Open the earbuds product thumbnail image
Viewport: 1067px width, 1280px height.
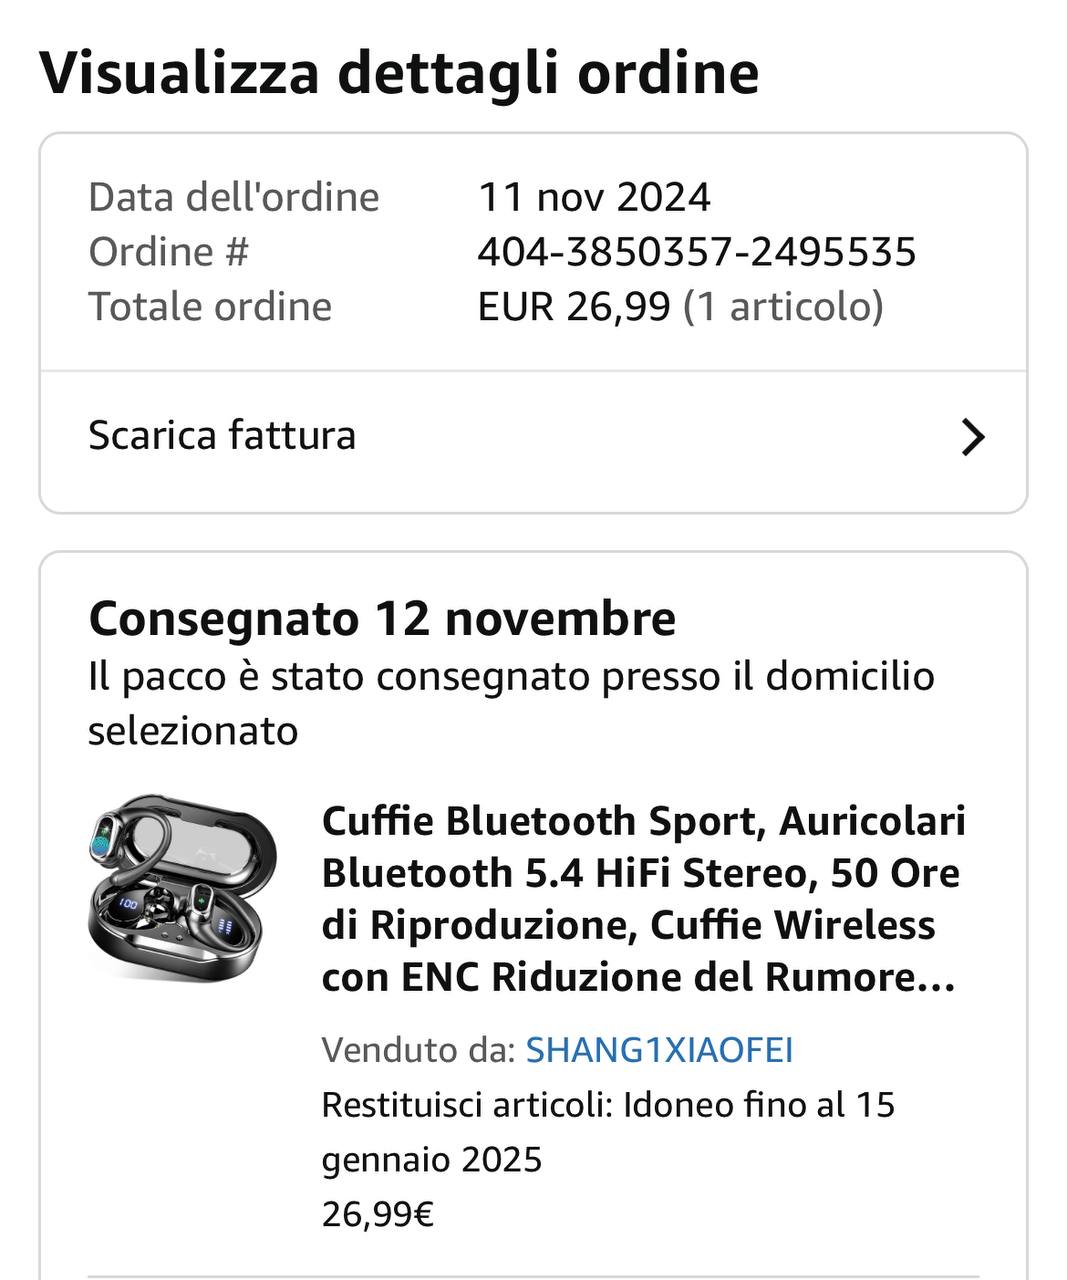click(182, 889)
